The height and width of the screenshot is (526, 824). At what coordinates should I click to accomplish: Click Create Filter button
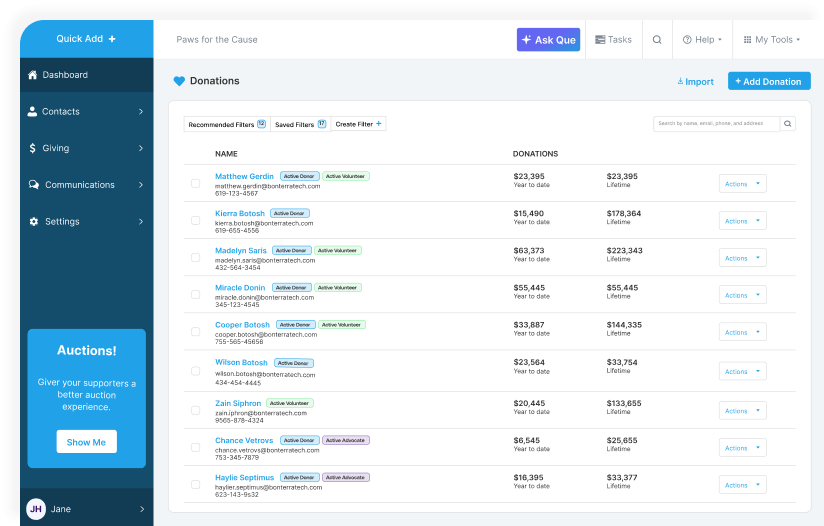pyautogui.click(x=358, y=124)
